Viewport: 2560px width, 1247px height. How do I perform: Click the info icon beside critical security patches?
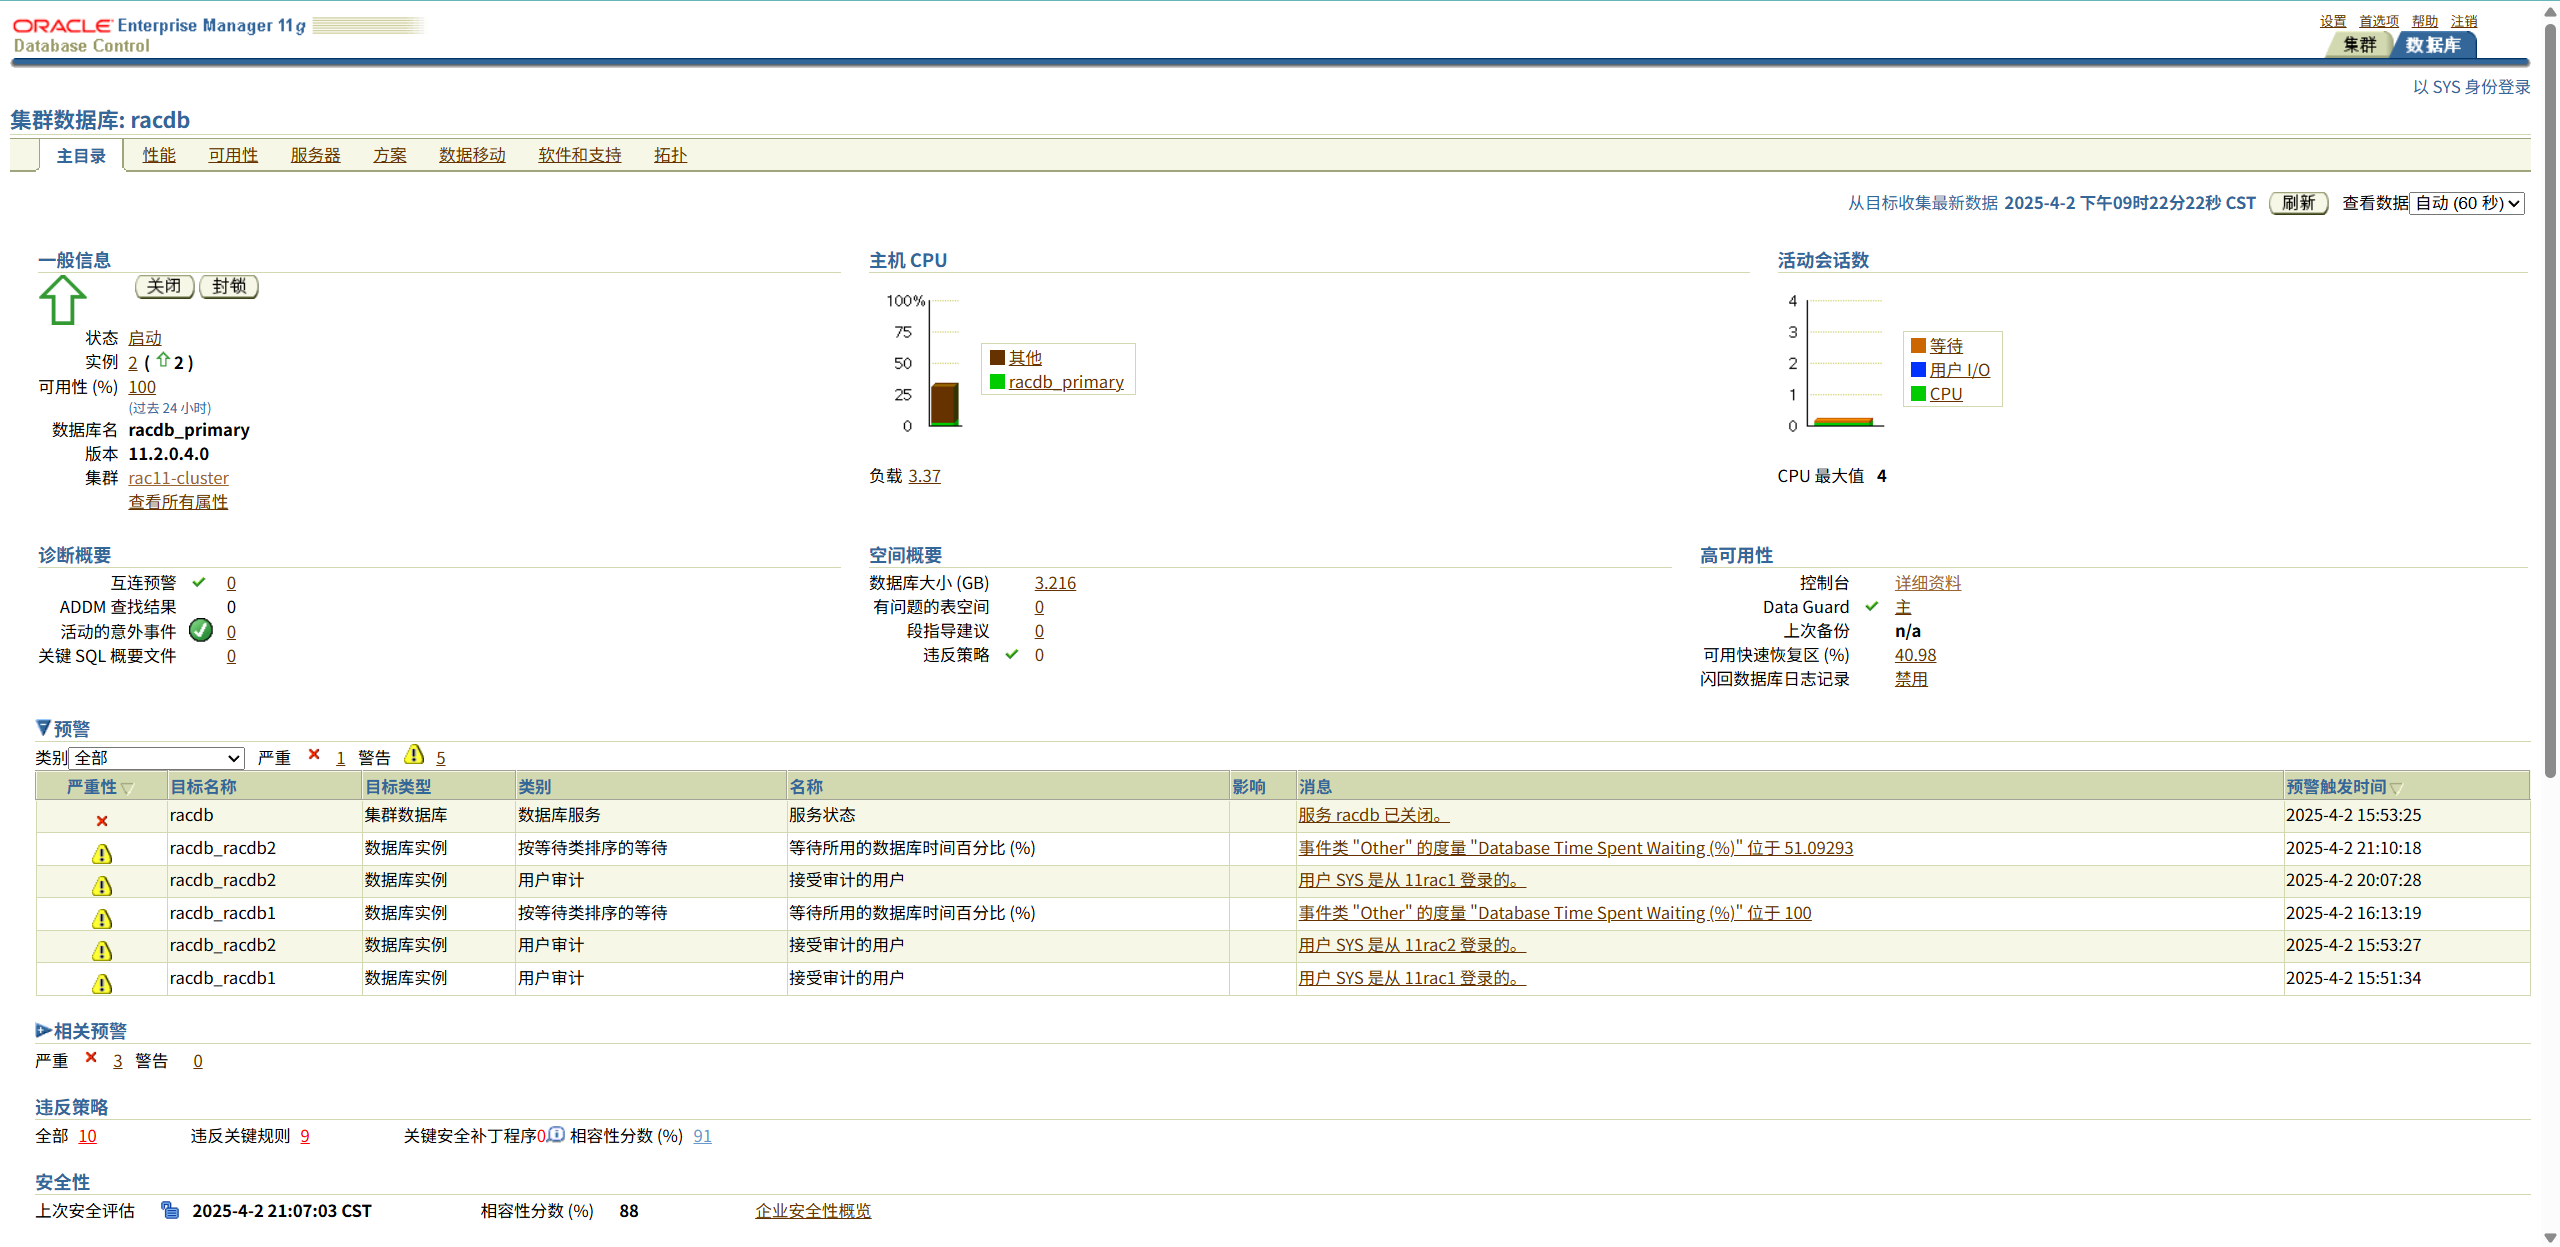point(556,1134)
